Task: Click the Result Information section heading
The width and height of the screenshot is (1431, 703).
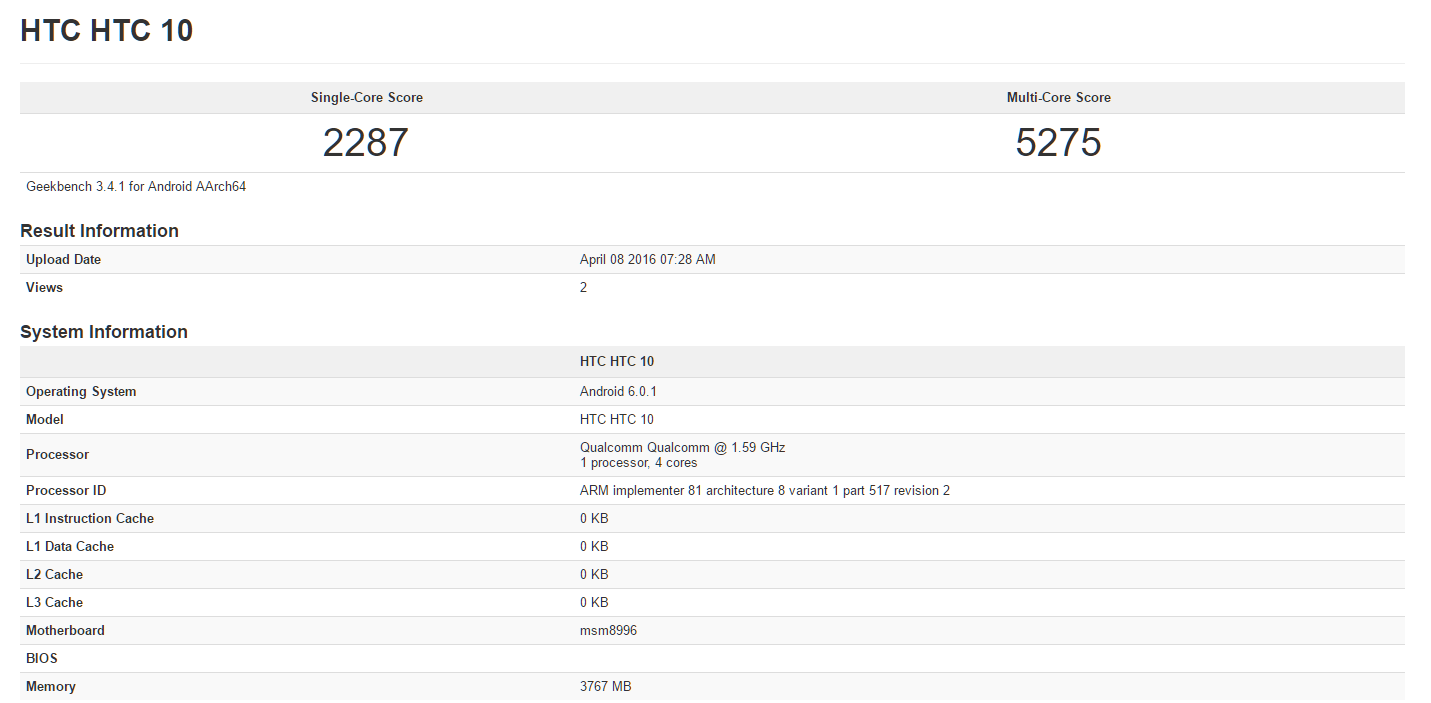Action: tap(99, 231)
